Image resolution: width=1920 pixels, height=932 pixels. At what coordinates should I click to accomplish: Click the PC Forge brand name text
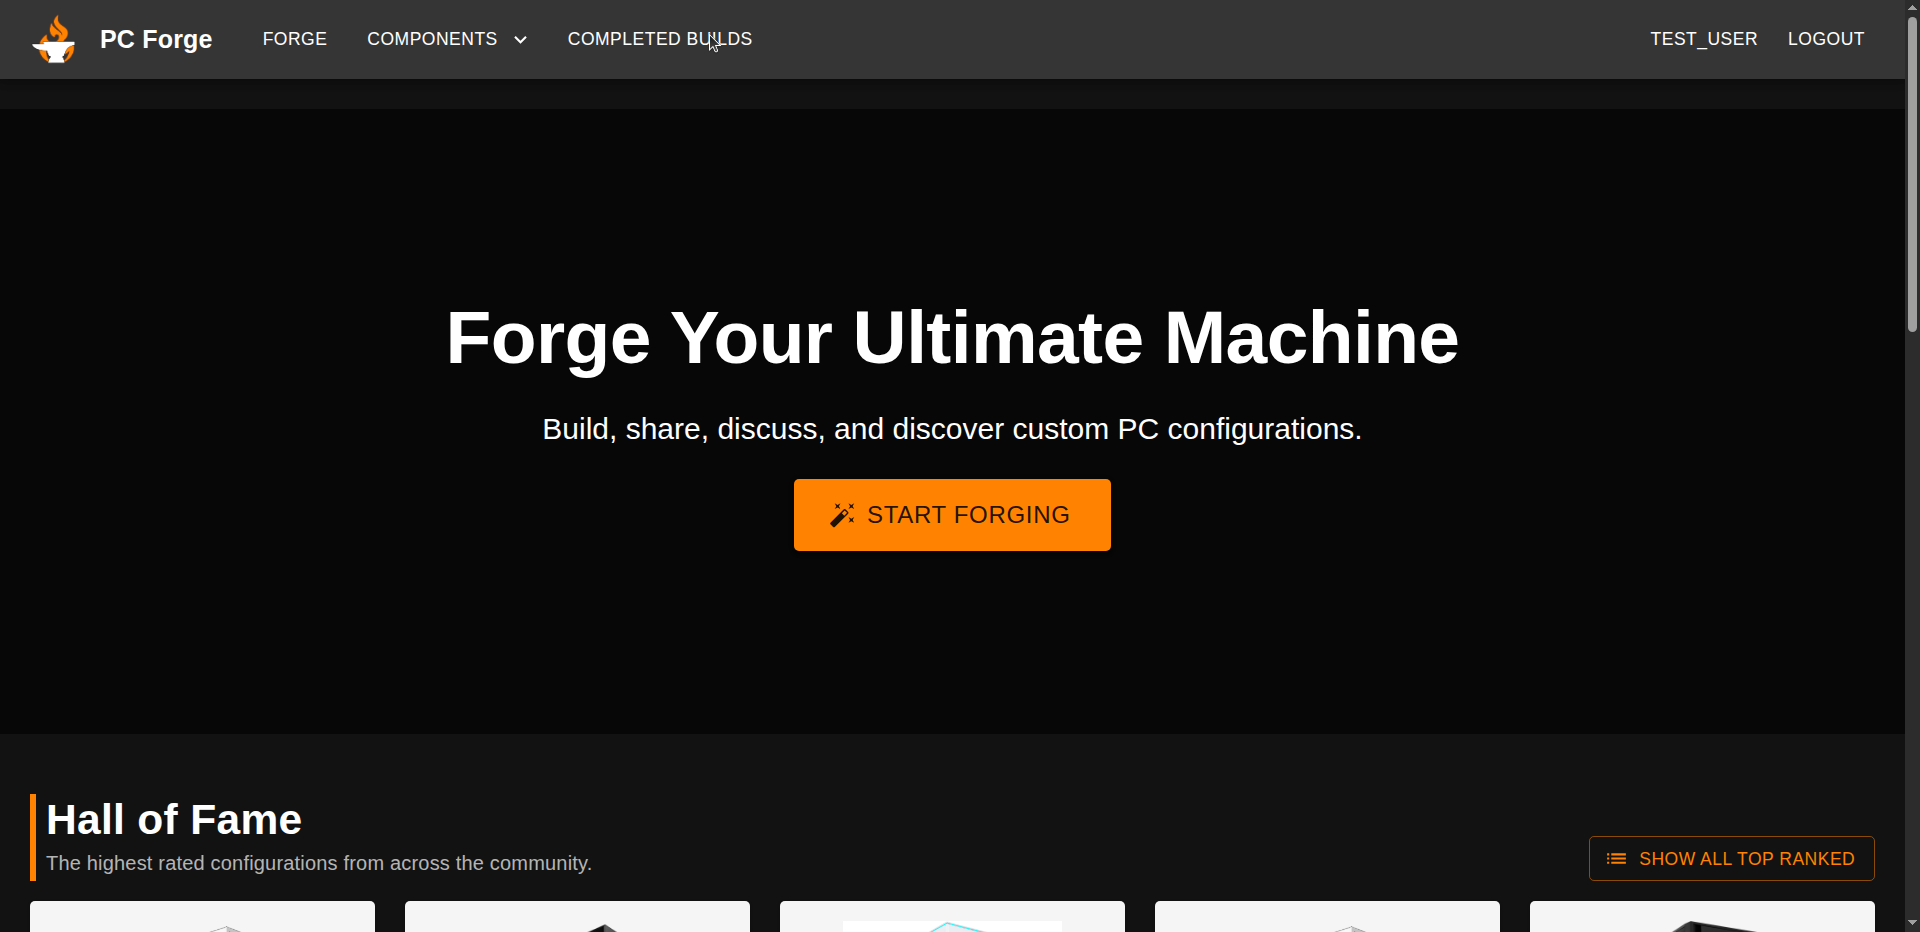(156, 39)
